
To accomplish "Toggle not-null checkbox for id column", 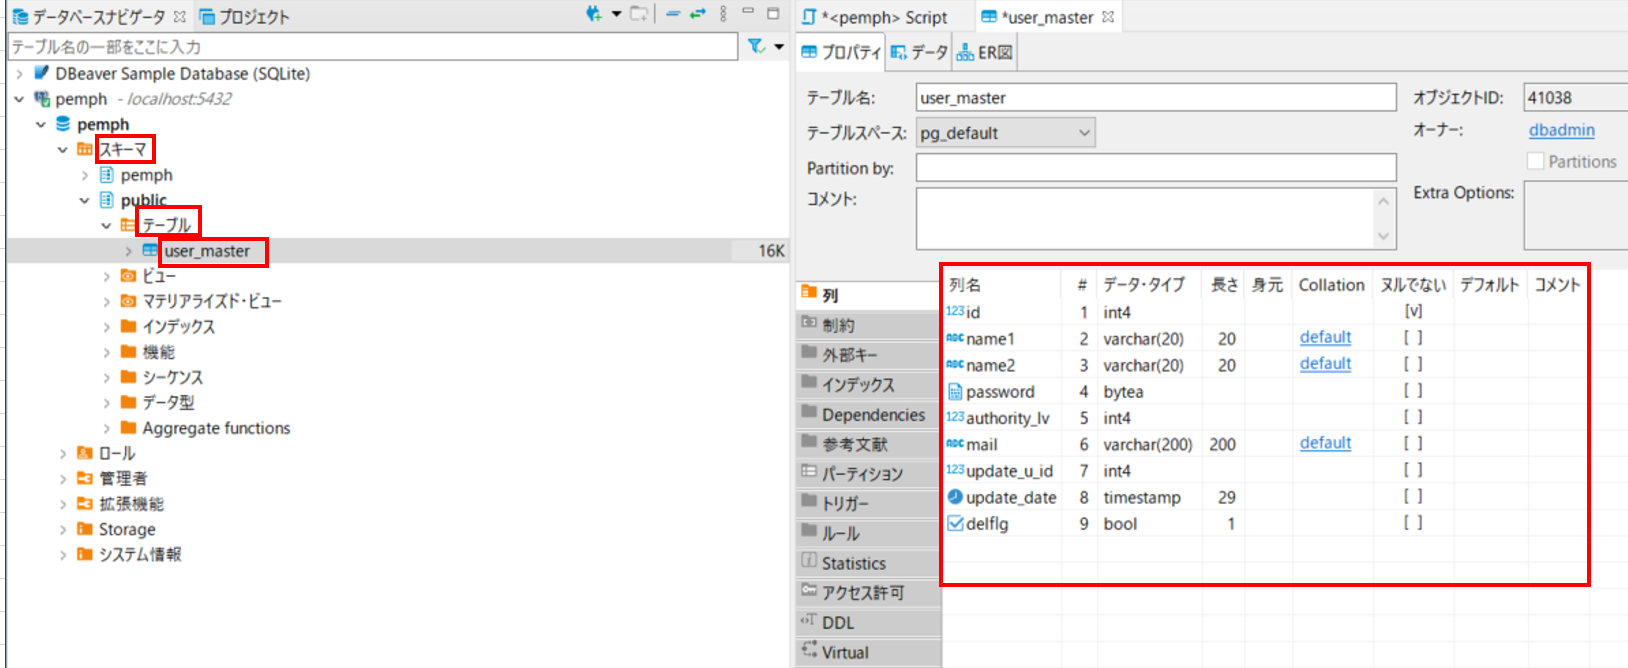I will [x=1413, y=312].
